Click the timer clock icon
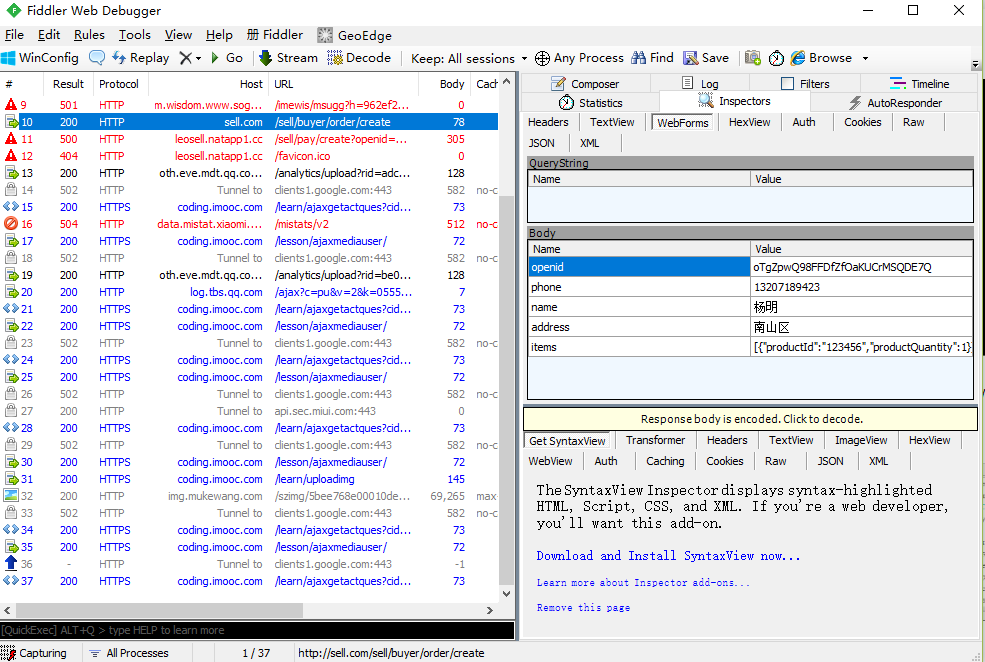The height and width of the screenshot is (662, 985). click(776, 58)
